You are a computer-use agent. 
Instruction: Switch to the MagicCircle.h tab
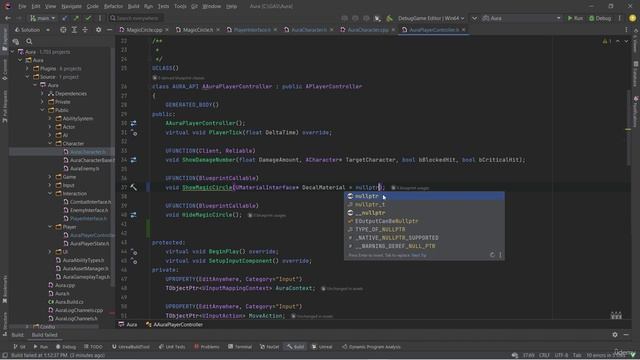[x=198, y=30]
